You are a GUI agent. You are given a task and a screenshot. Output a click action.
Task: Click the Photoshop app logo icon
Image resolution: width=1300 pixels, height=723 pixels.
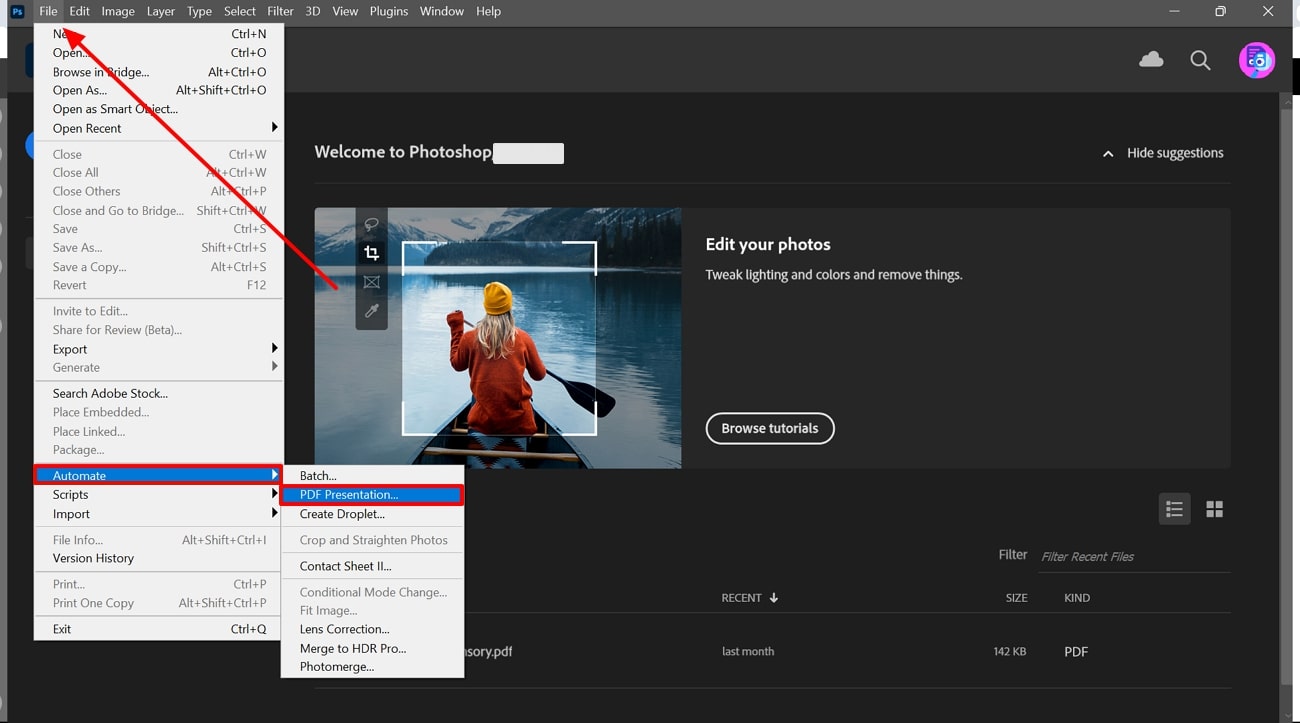[16, 11]
